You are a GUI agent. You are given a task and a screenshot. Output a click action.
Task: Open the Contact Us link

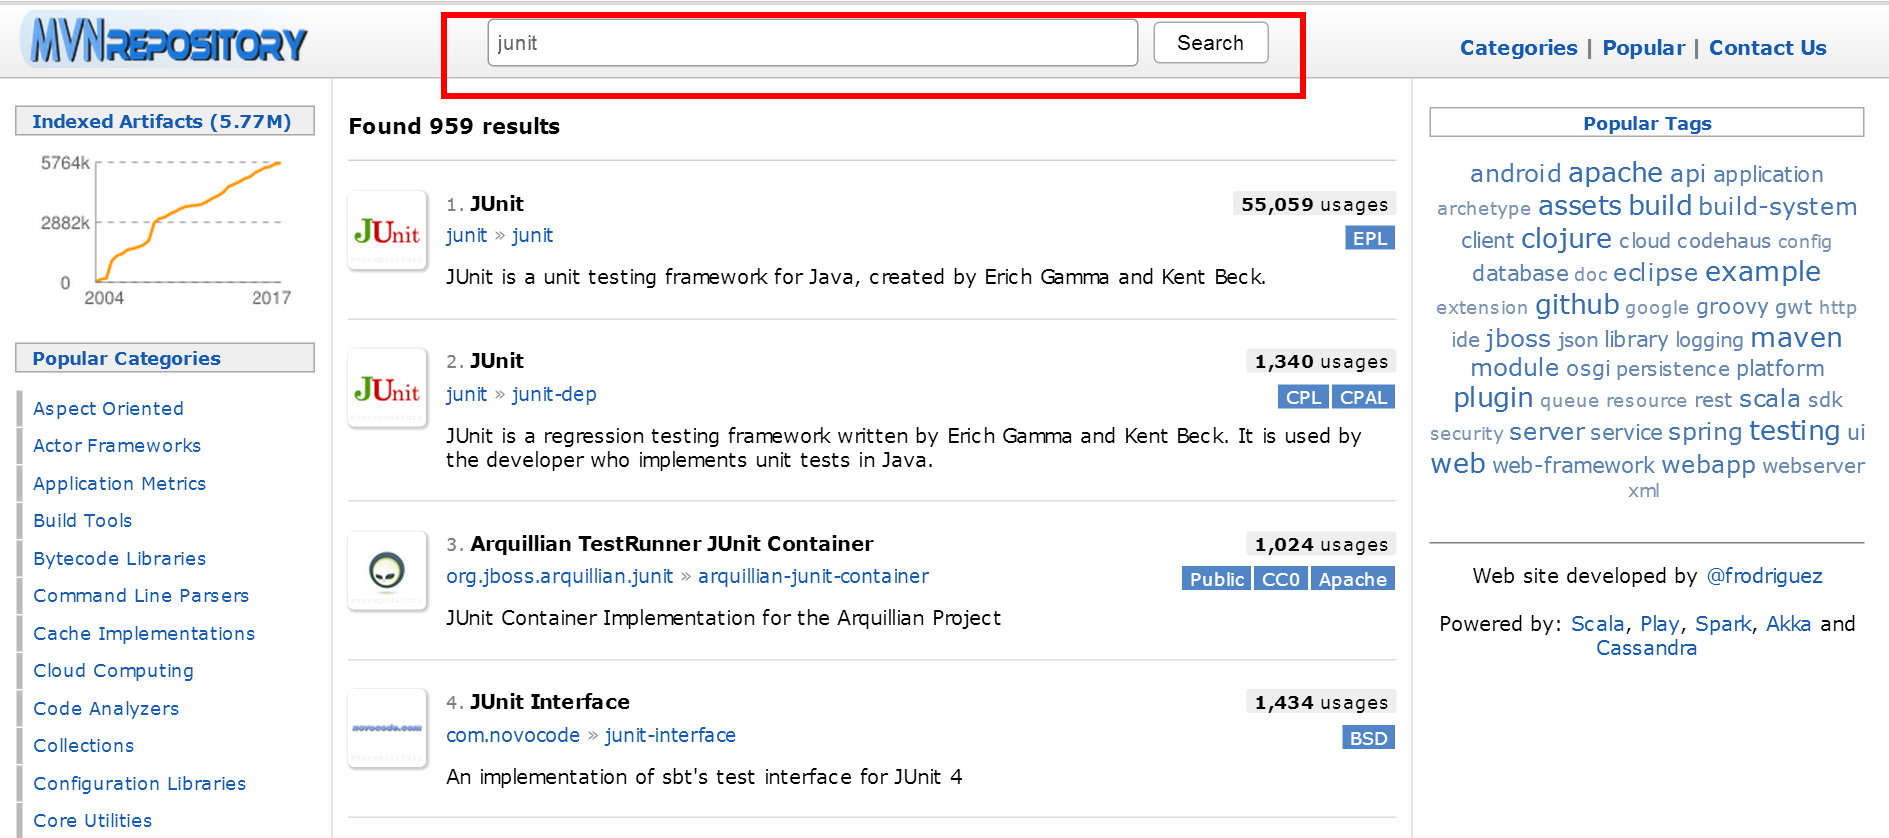coord(1767,47)
